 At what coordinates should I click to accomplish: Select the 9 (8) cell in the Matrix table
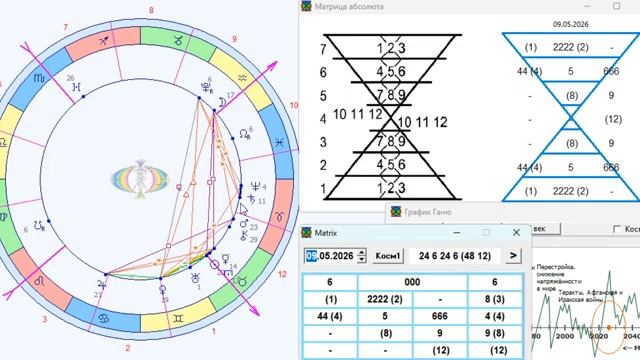[494, 333]
